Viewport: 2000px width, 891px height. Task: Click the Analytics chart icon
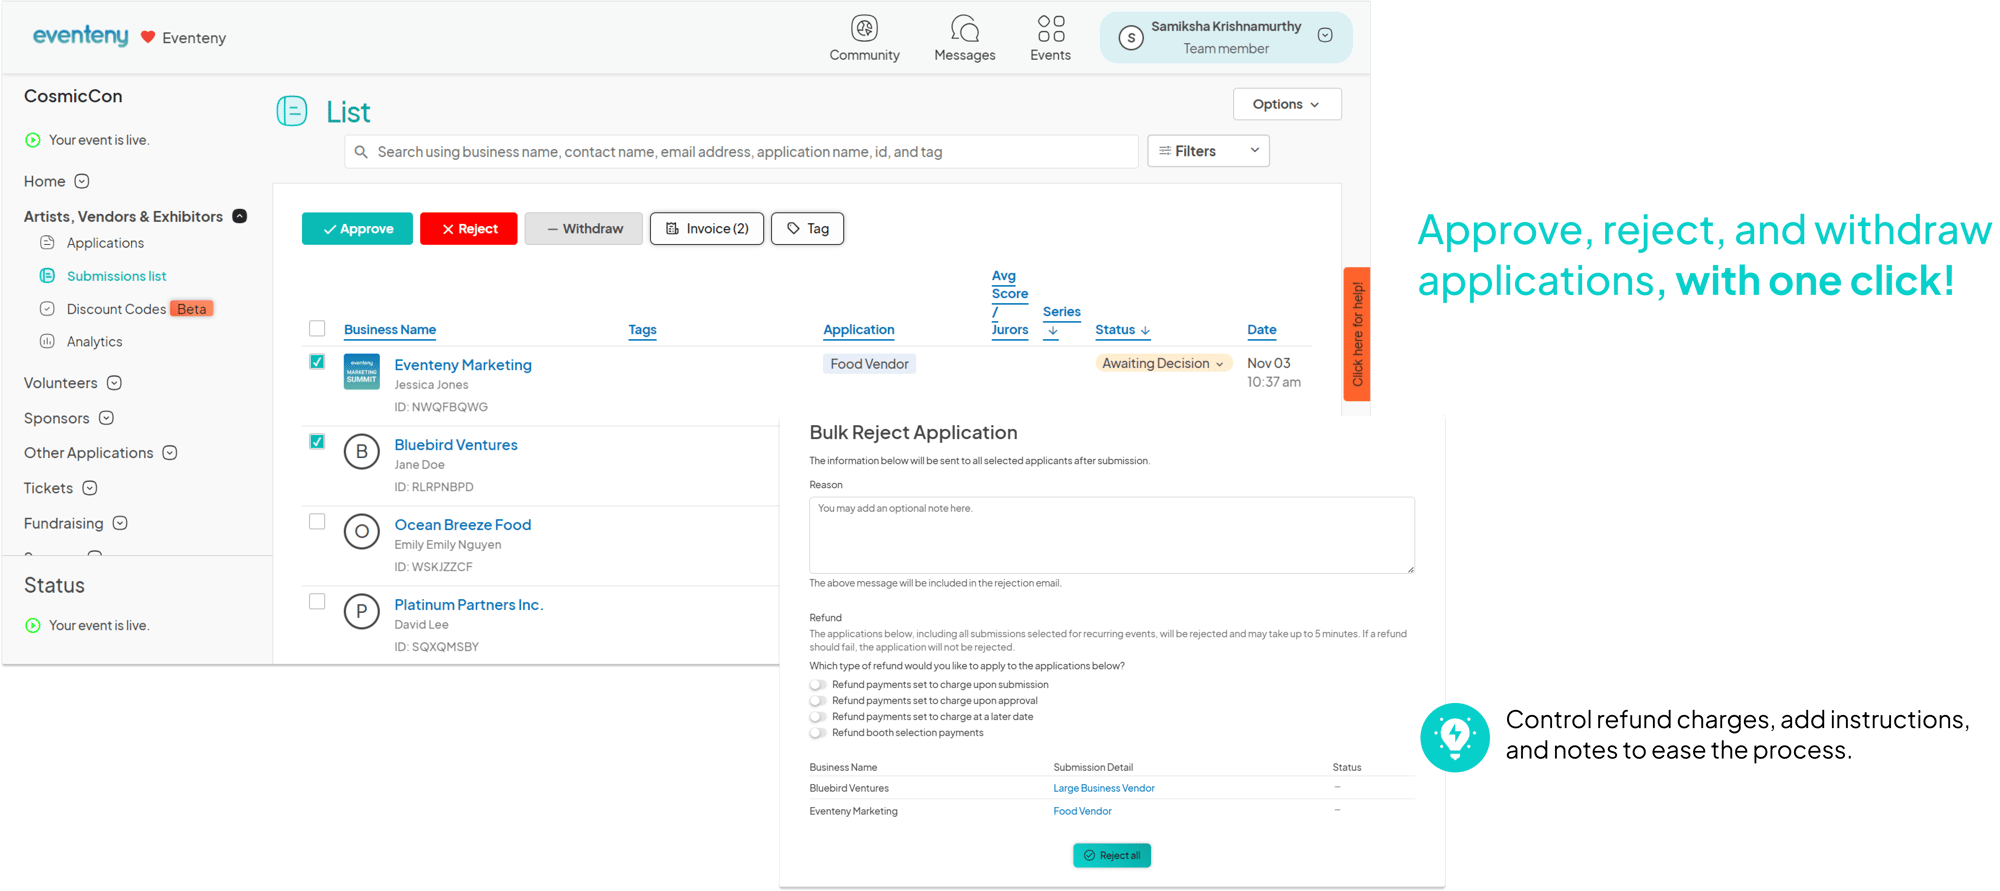coord(47,341)
